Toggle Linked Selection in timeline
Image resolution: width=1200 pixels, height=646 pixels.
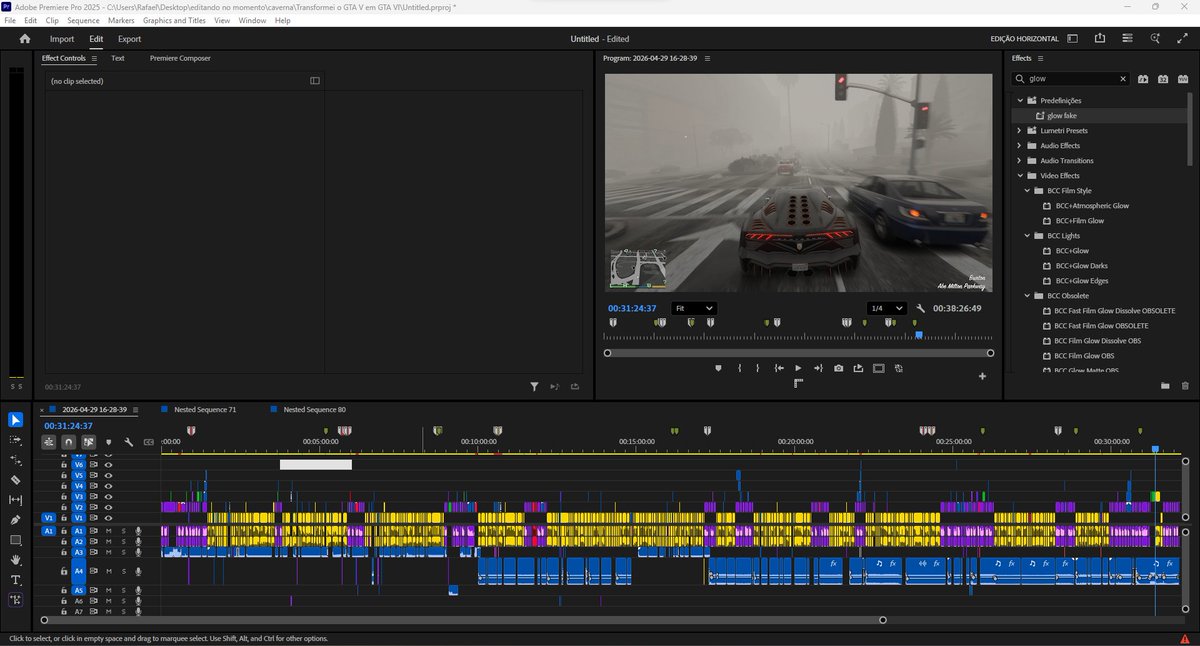[88, 442]
